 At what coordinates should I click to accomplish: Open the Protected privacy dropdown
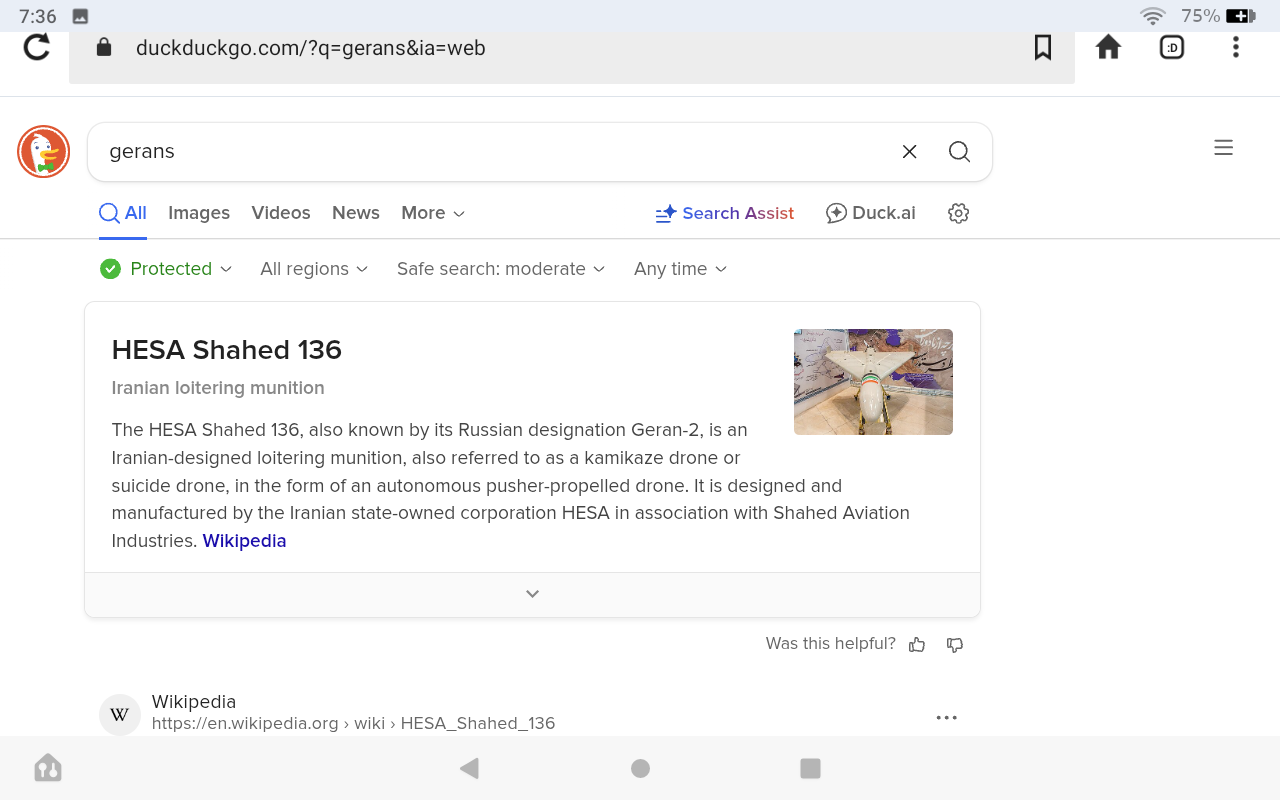pos(167,269)
